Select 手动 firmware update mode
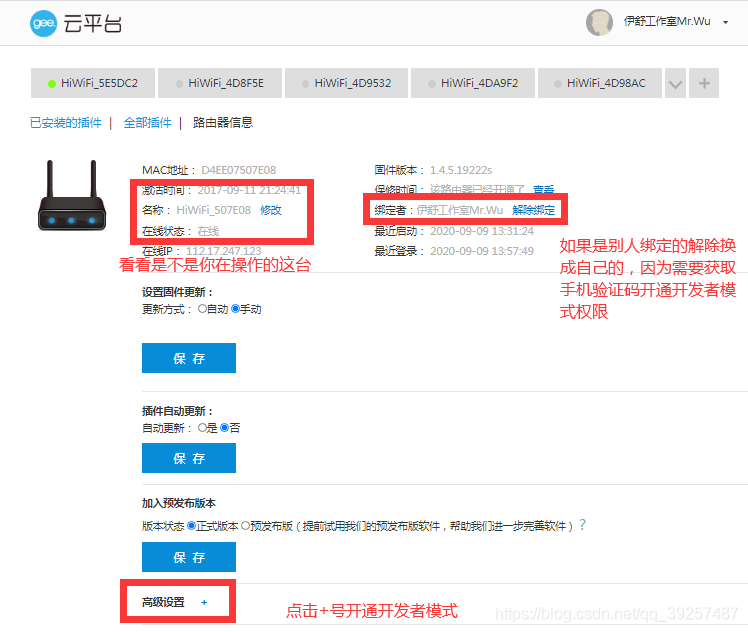The height and width of the screenshot is (632, 748). [x=235, y=309]
